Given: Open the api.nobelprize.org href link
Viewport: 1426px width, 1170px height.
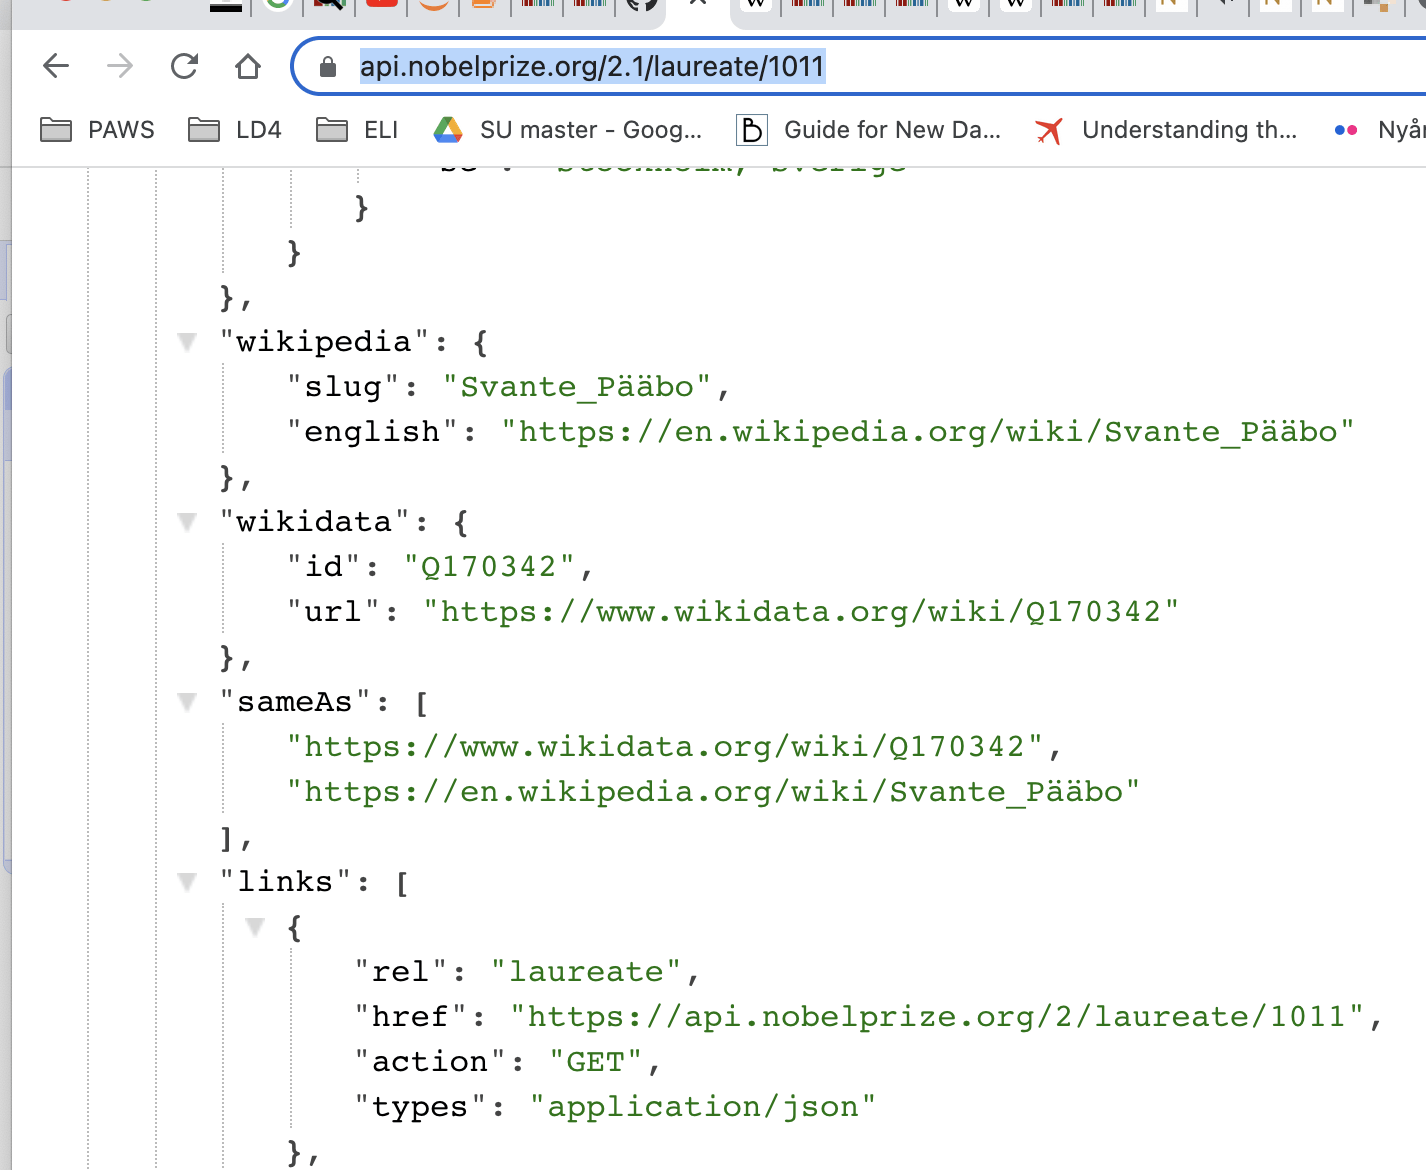Looking at the screenshot, I should [937, 1017].
